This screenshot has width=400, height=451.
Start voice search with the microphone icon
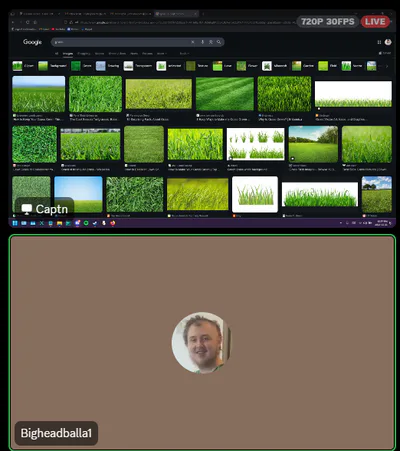(202, 42)
